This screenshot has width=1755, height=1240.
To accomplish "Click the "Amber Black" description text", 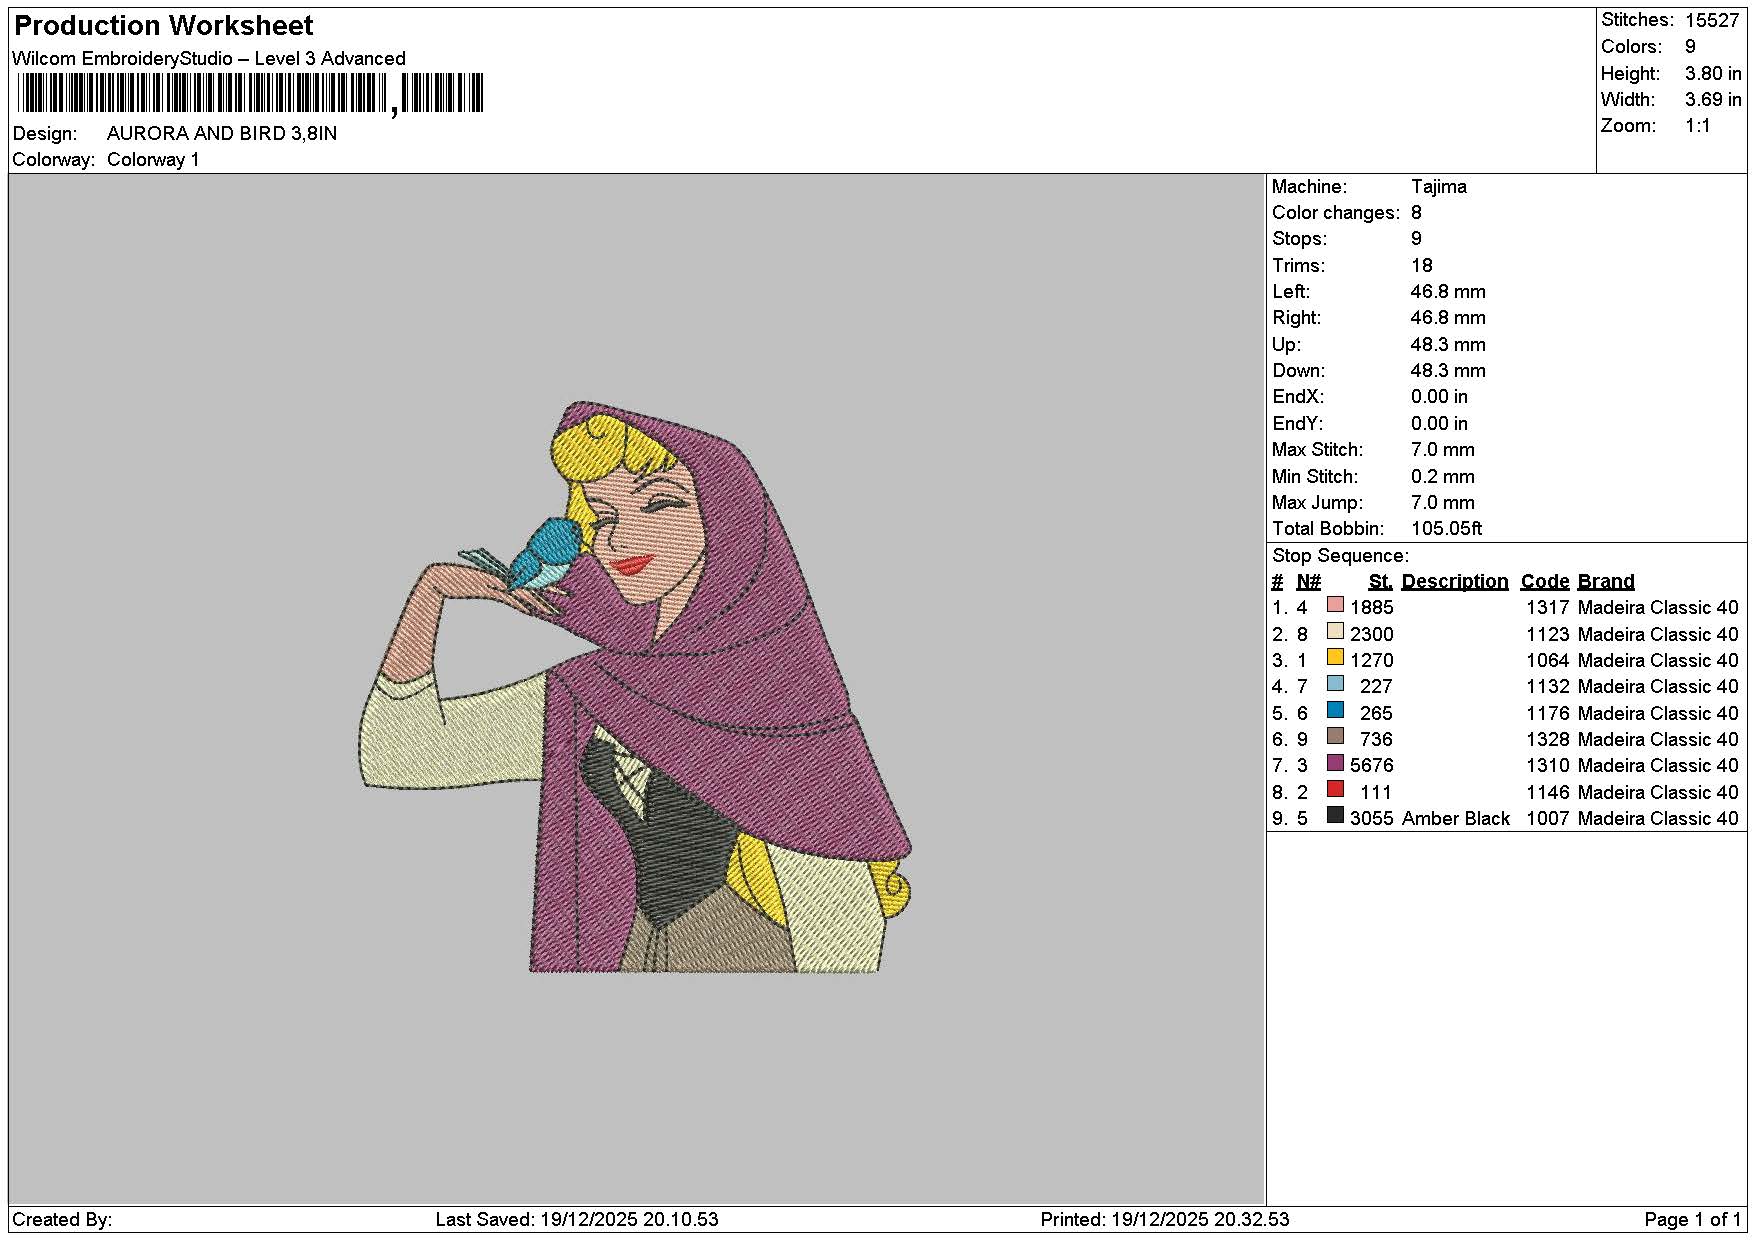I will click(x=1456, y=819).
